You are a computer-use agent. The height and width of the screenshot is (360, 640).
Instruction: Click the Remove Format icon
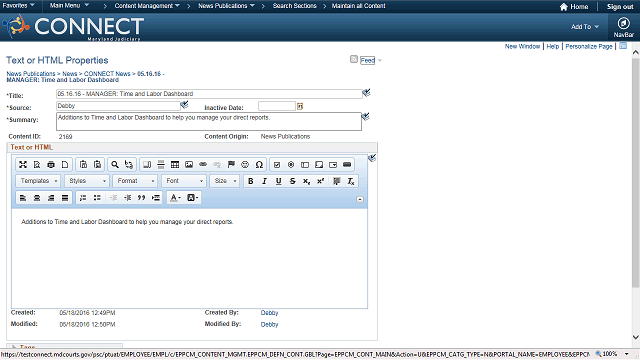point(351,181)
